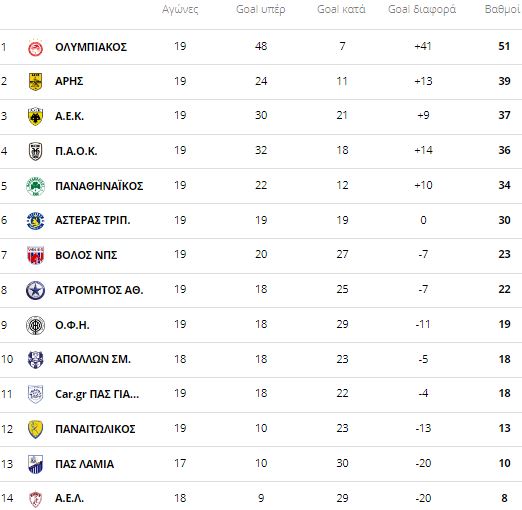Click the Goal διαφορά column header
This screenshot has height=510, width=522.
click(422, 10)
